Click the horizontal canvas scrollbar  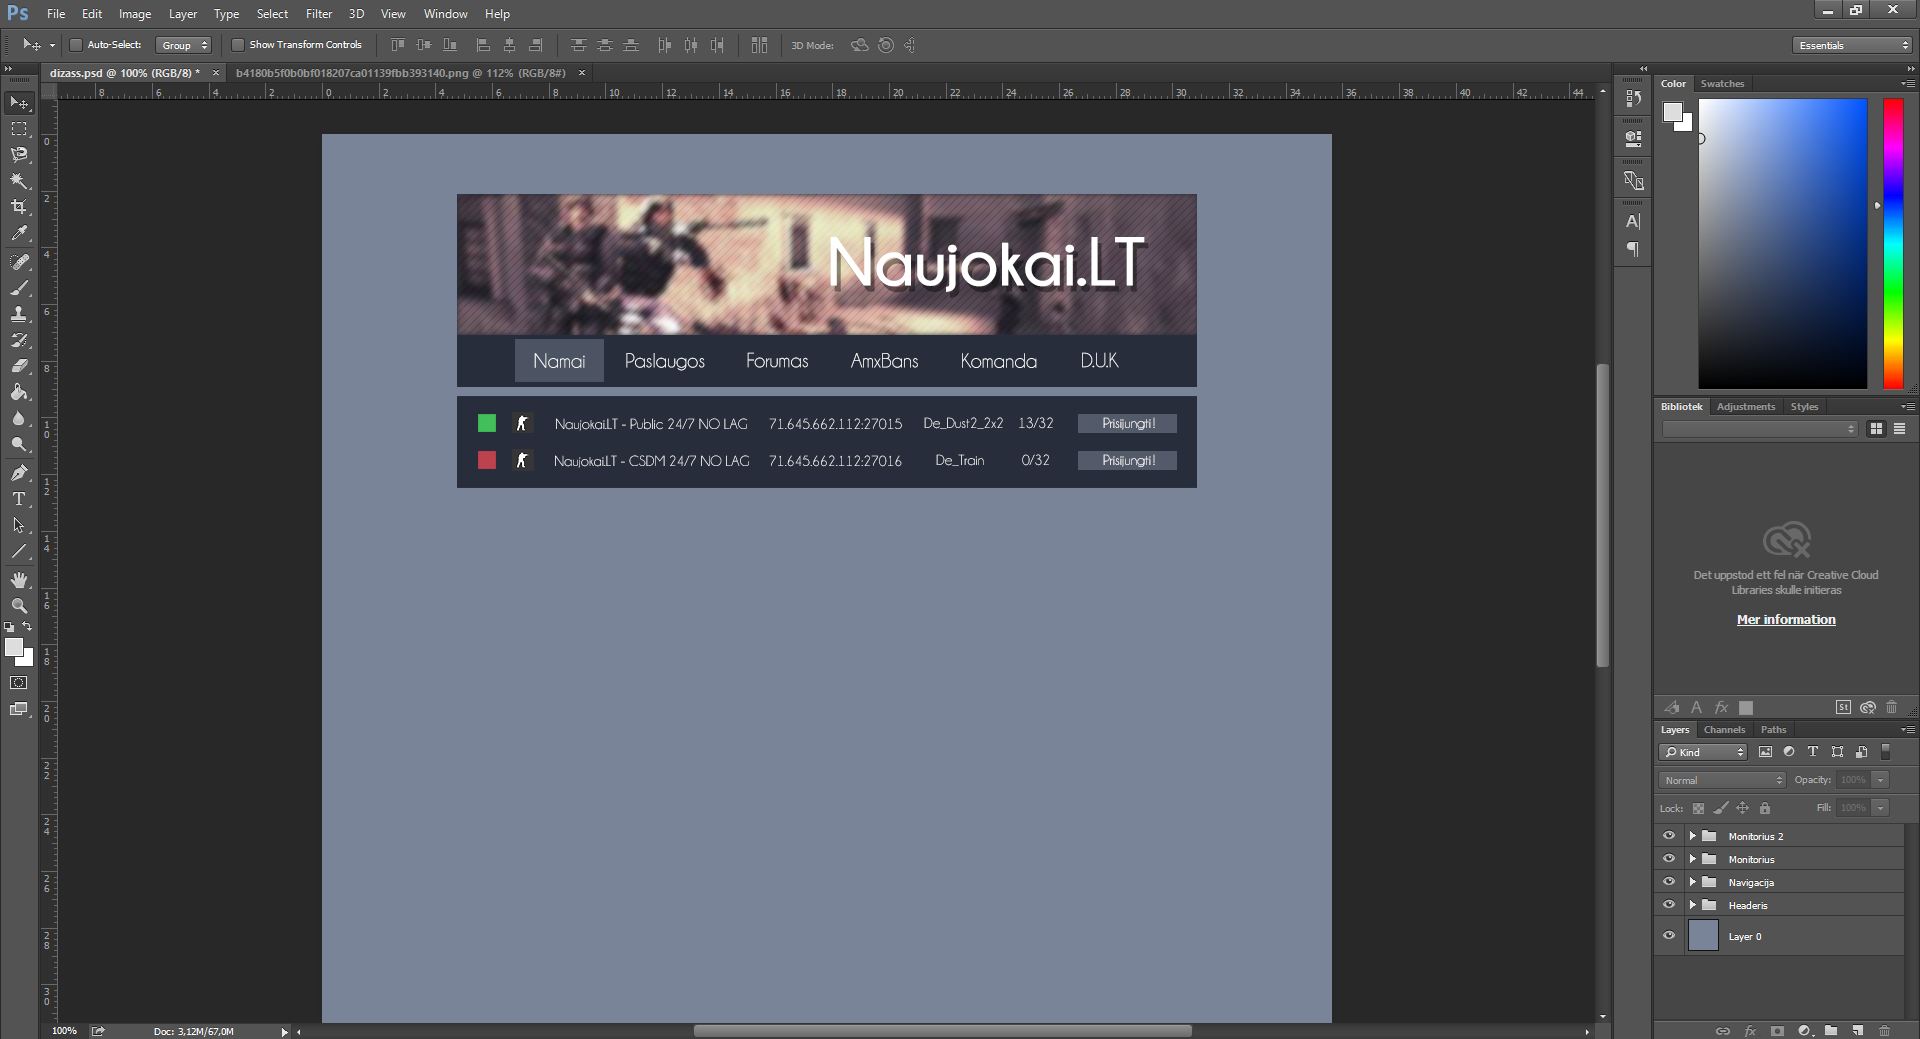[x=943, y=1031]
